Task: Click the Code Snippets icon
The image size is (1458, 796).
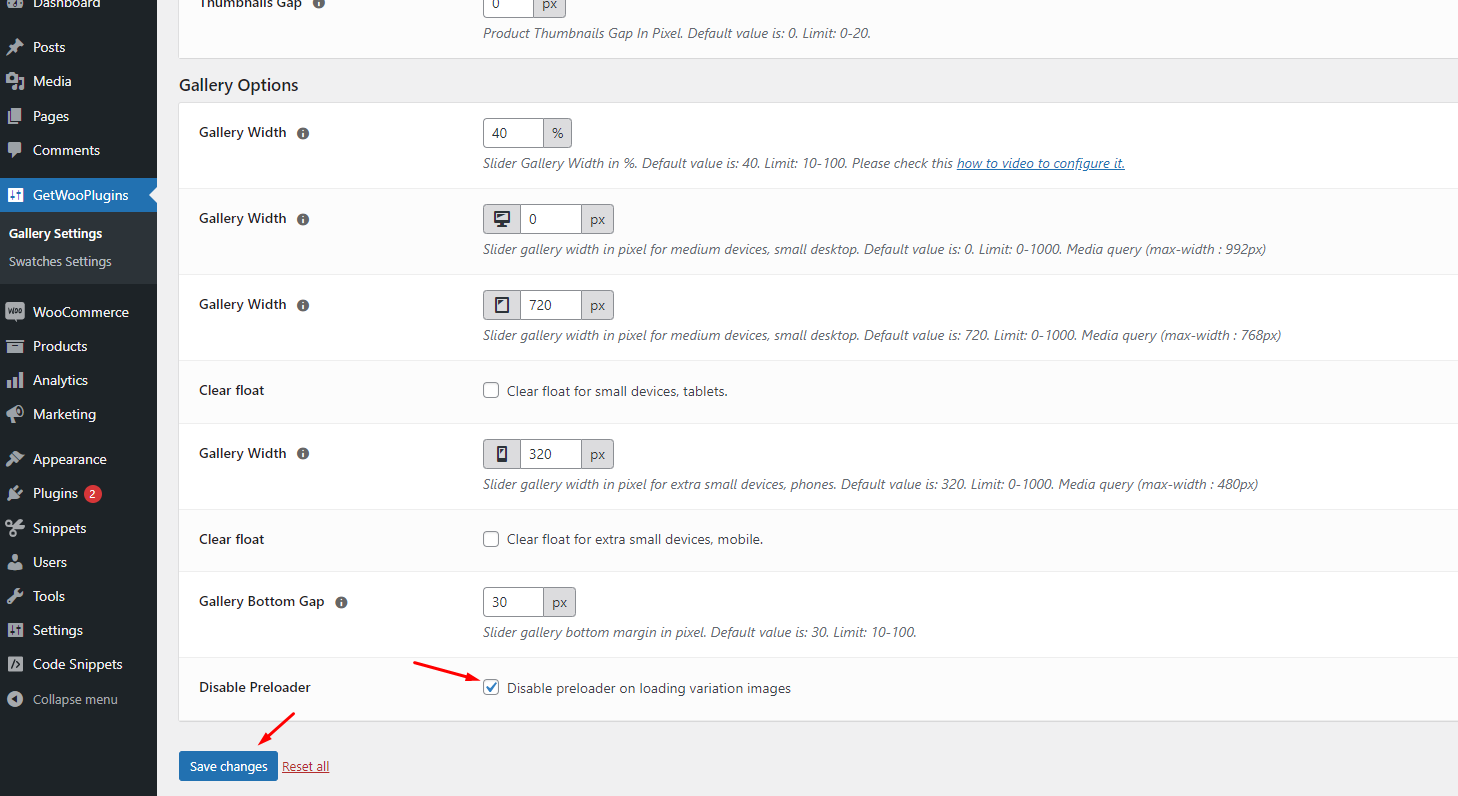Action: 15,664
